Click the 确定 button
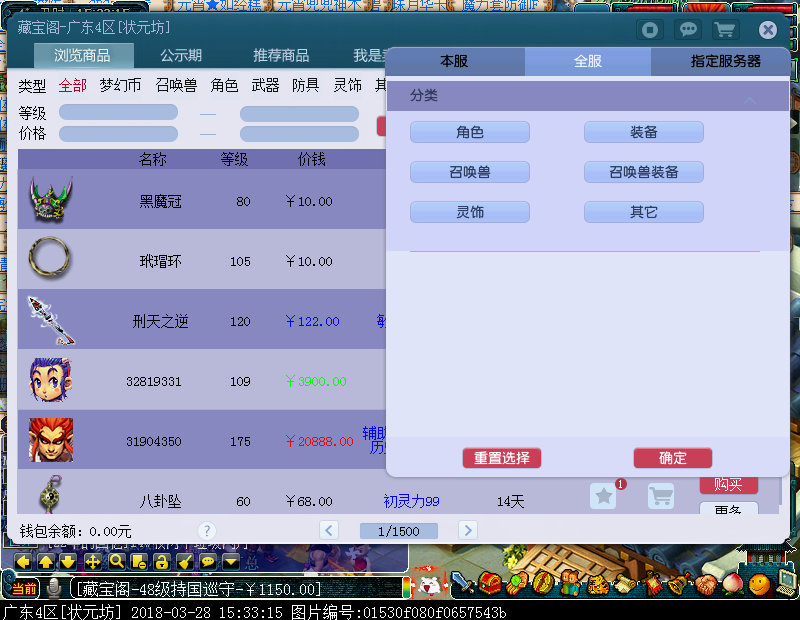Viewport: 800px width, 620px height. click(672, 458)
